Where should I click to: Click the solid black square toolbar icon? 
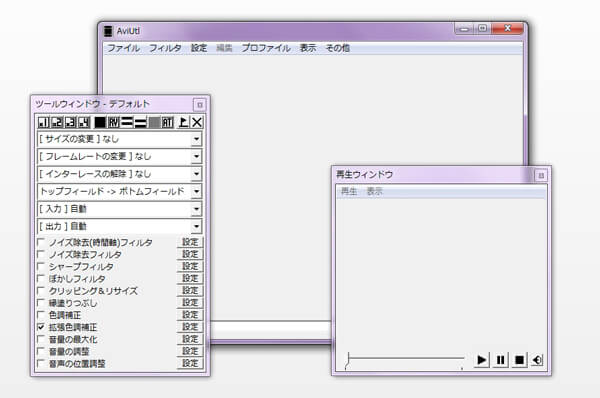coord(100,122)
